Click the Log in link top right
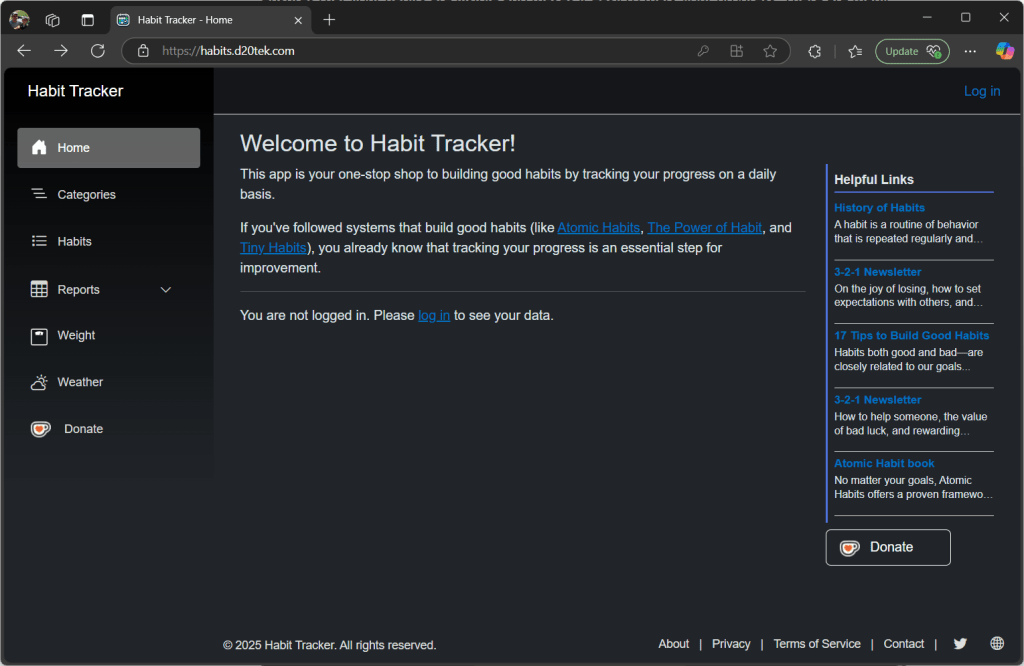 pyautogui.click(x=981, y=91)
